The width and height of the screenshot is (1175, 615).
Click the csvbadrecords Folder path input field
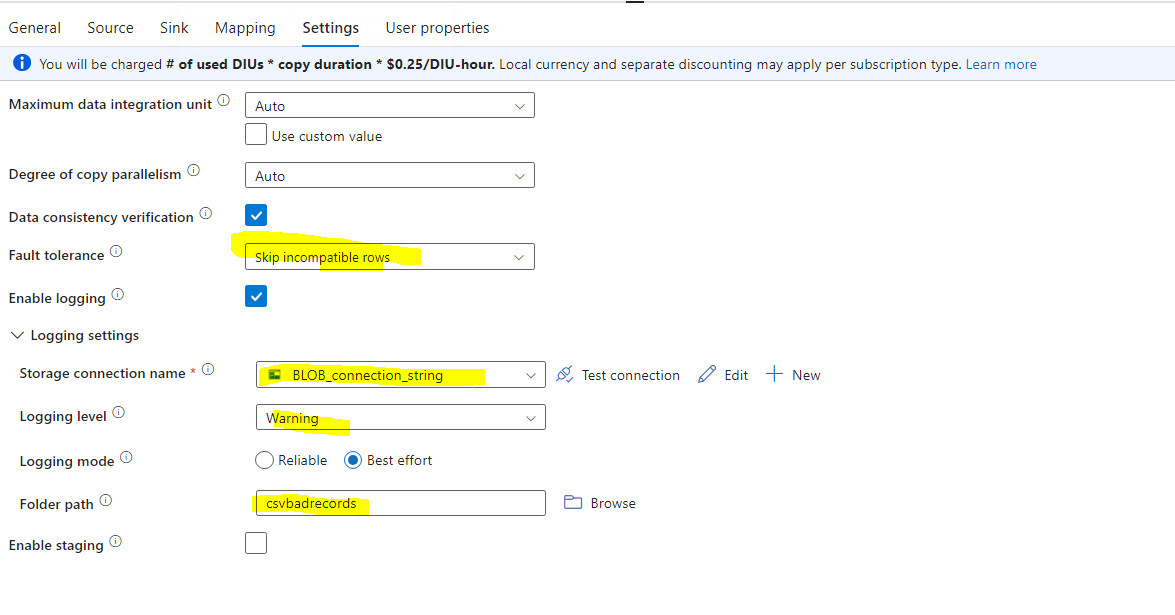pyautogui.click(x=400, y=503)
